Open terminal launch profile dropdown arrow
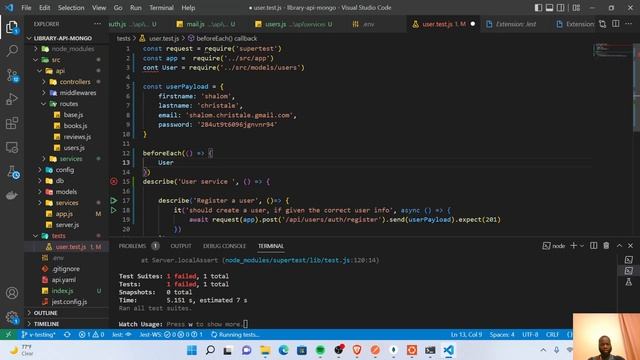Image resolution: width=640 pixels, height=360 pixels. pos(582,246)
